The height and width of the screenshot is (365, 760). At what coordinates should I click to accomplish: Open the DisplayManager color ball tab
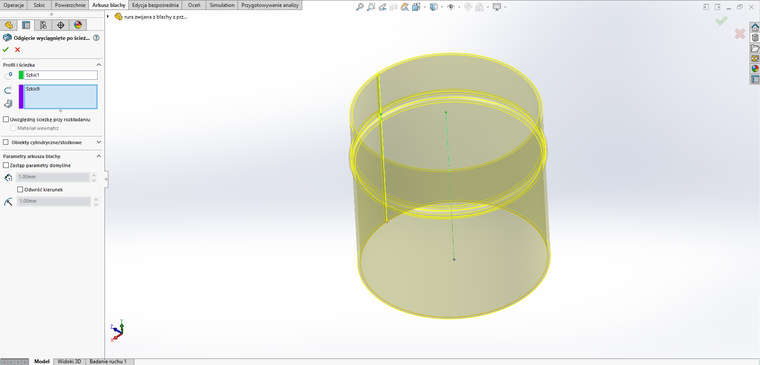tap(78, 25)
